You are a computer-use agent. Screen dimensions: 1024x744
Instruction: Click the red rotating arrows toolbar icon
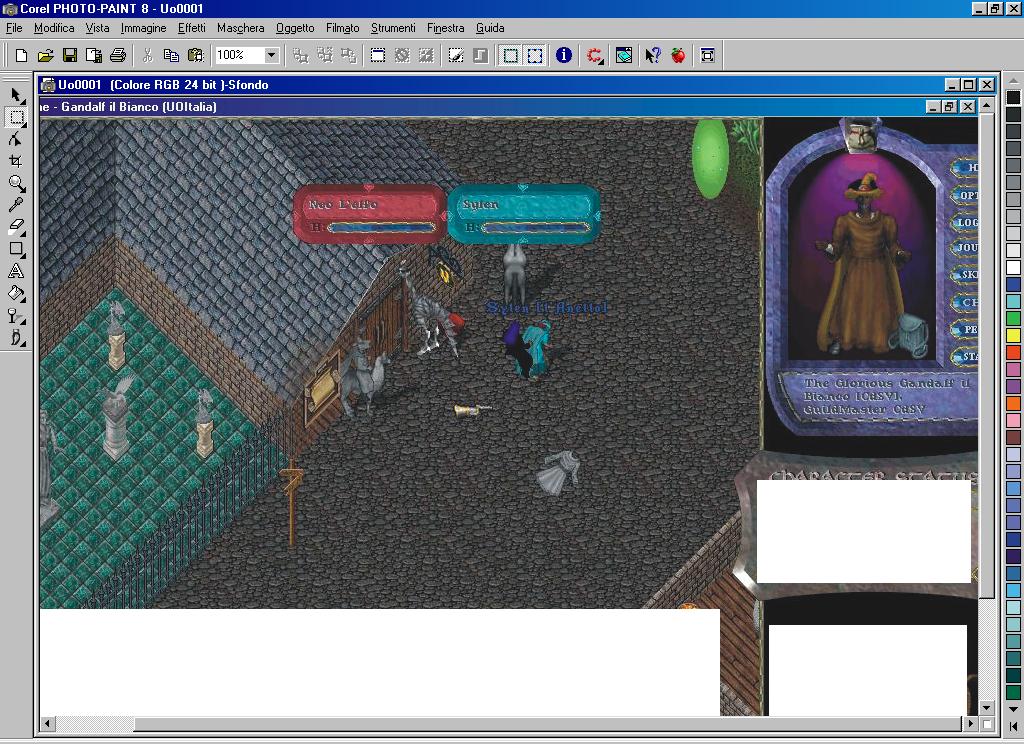tap(594, 56)
